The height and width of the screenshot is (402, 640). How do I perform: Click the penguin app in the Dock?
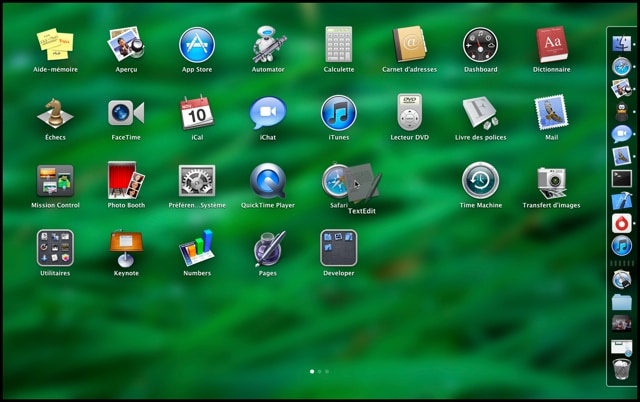pos(622,111)
